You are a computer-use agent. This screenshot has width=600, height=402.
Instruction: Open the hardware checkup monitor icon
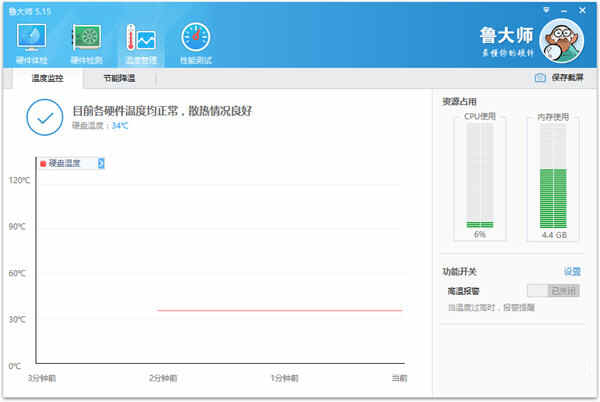pos(32,37)
